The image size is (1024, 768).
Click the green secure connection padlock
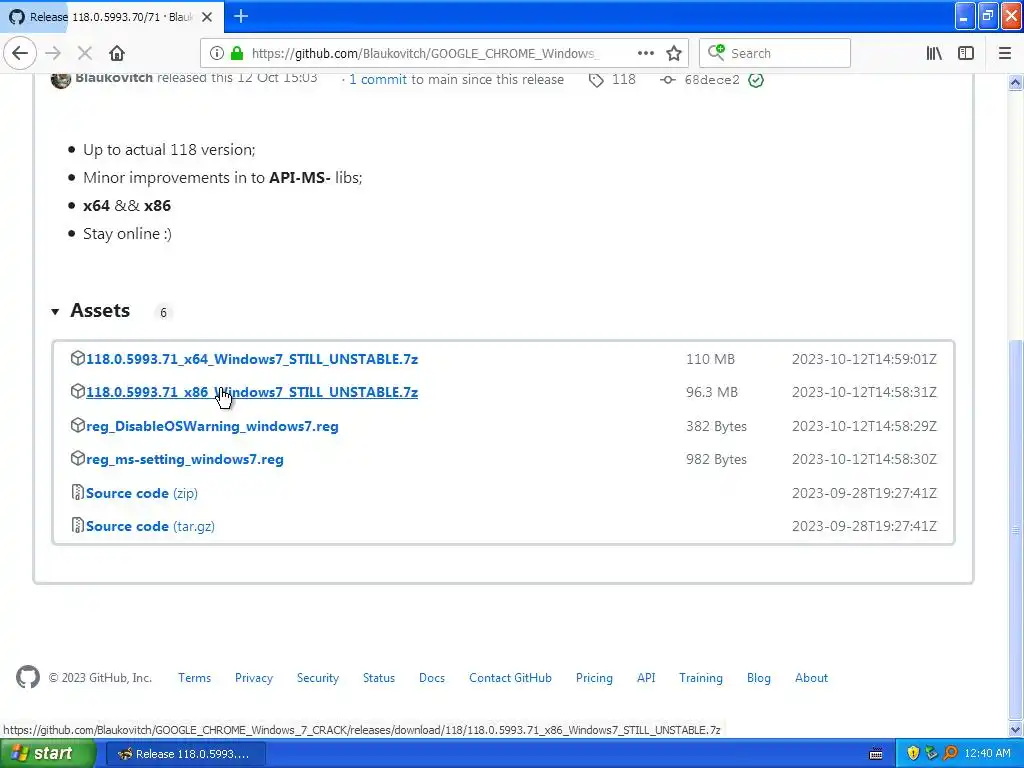click(x=237, y=53)
